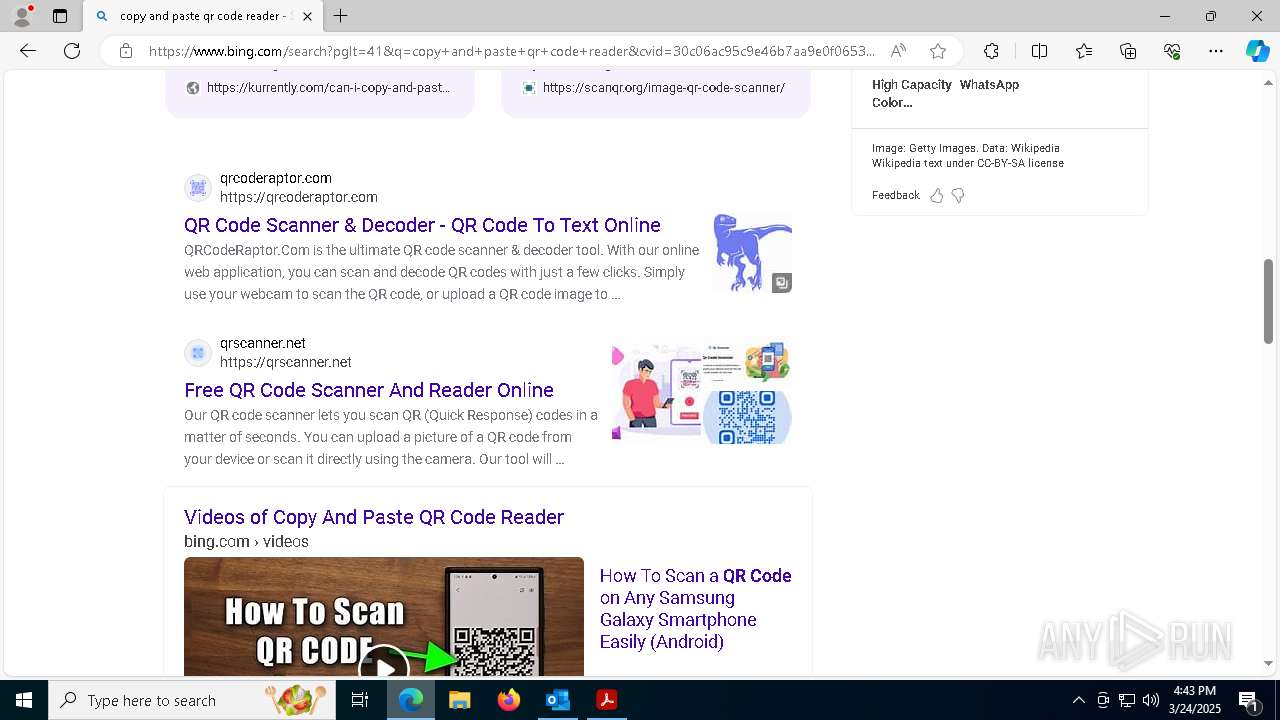Open Outlook from taskbar
The image size is (1280, 720).
[x=557, y=700]
